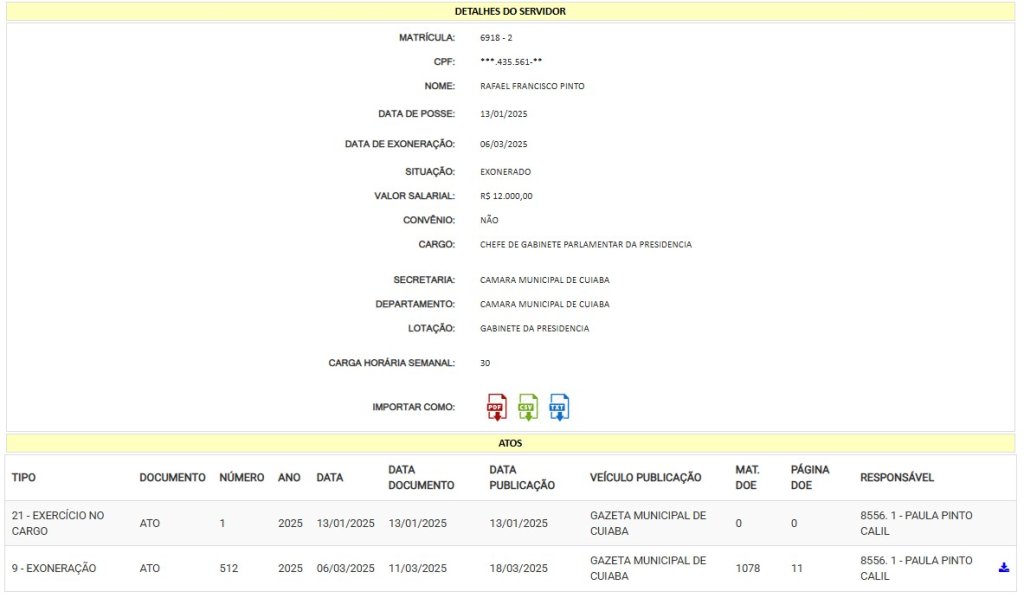Click the 18/03/2025 publication date cell
The image size is (1024, 598).
tap(519, 568)
